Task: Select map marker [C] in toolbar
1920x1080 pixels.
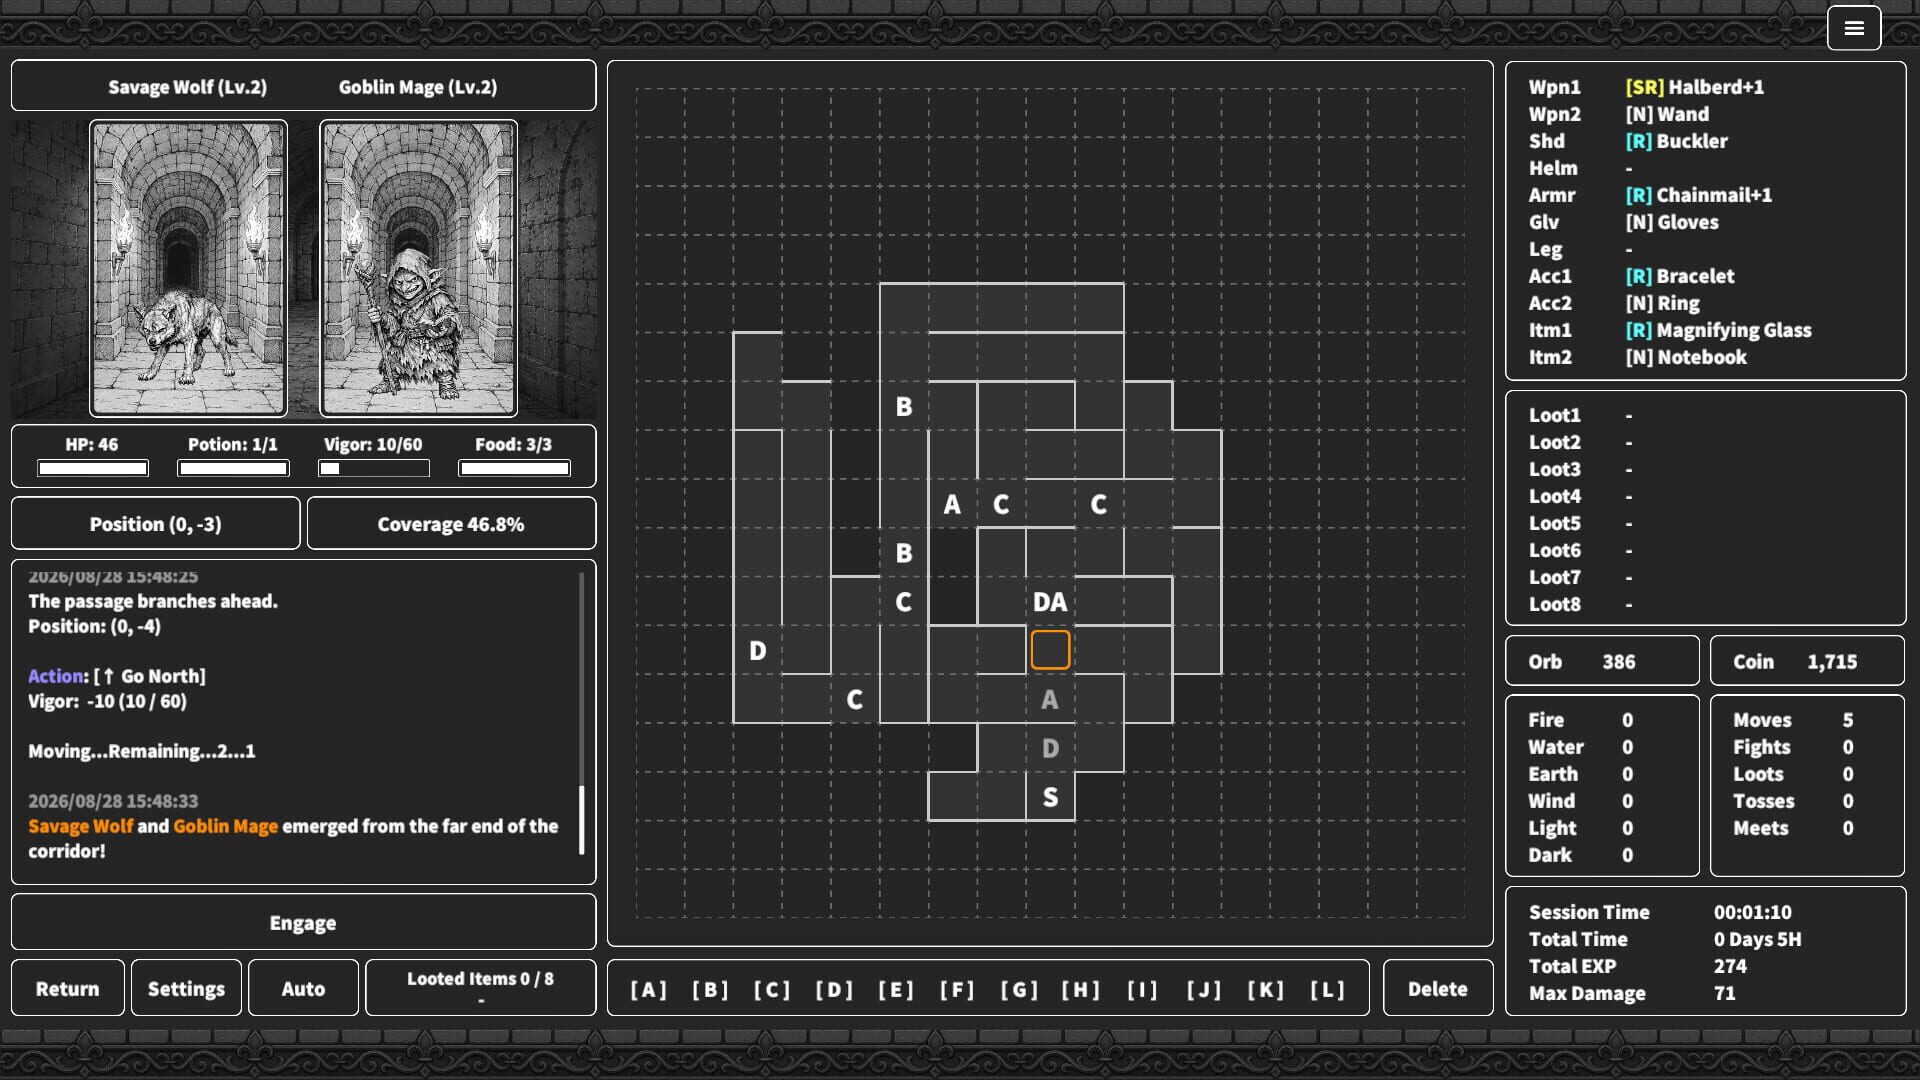Action: point(772,989)
